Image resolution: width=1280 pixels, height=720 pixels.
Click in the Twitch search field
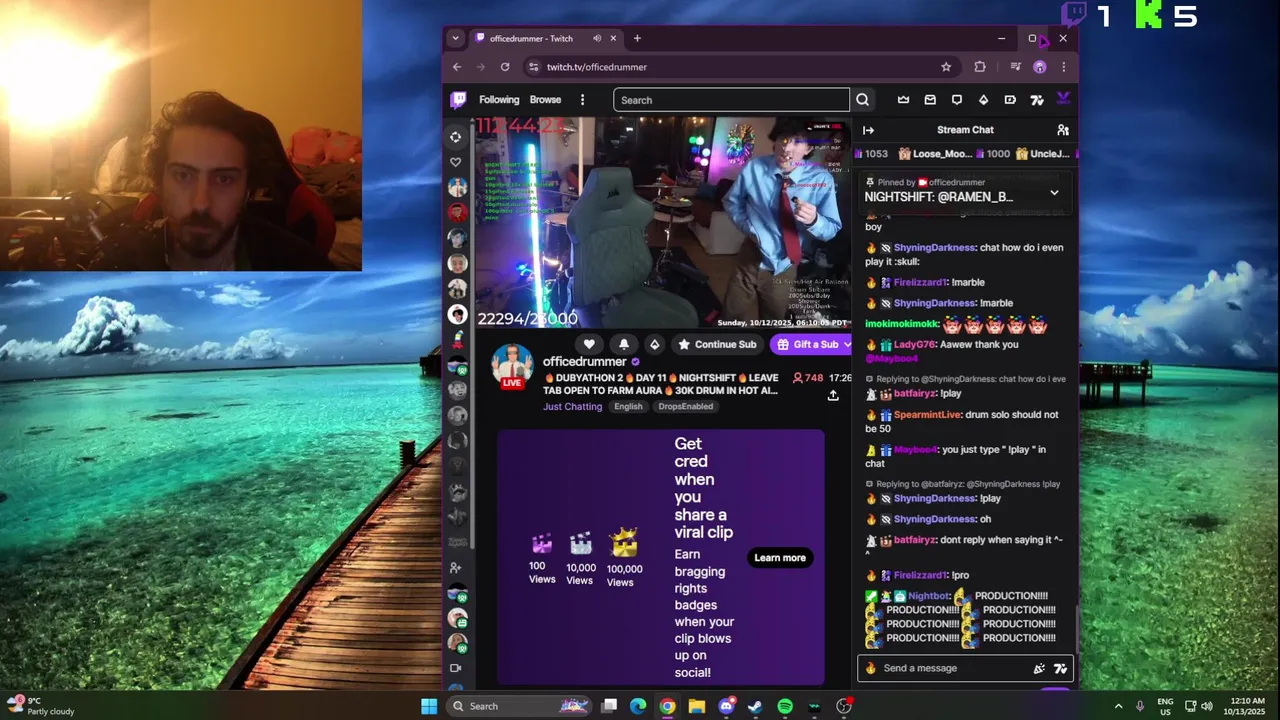click(x=731, y=100)
